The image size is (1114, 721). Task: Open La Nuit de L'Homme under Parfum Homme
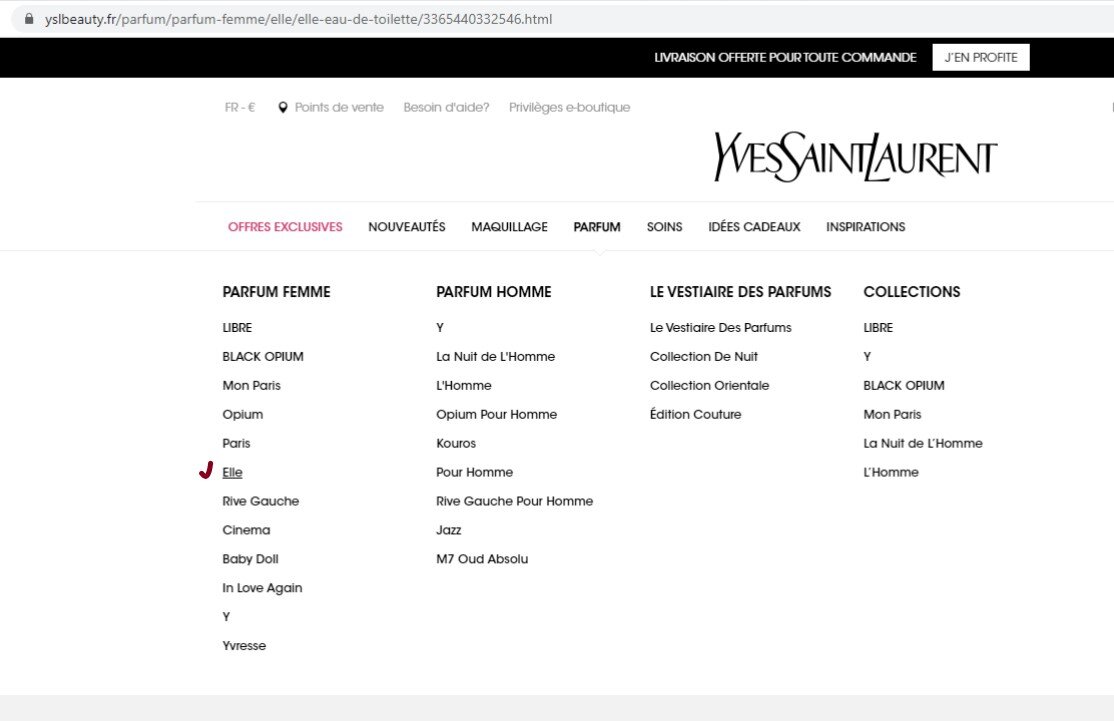(x=496, y=356)
